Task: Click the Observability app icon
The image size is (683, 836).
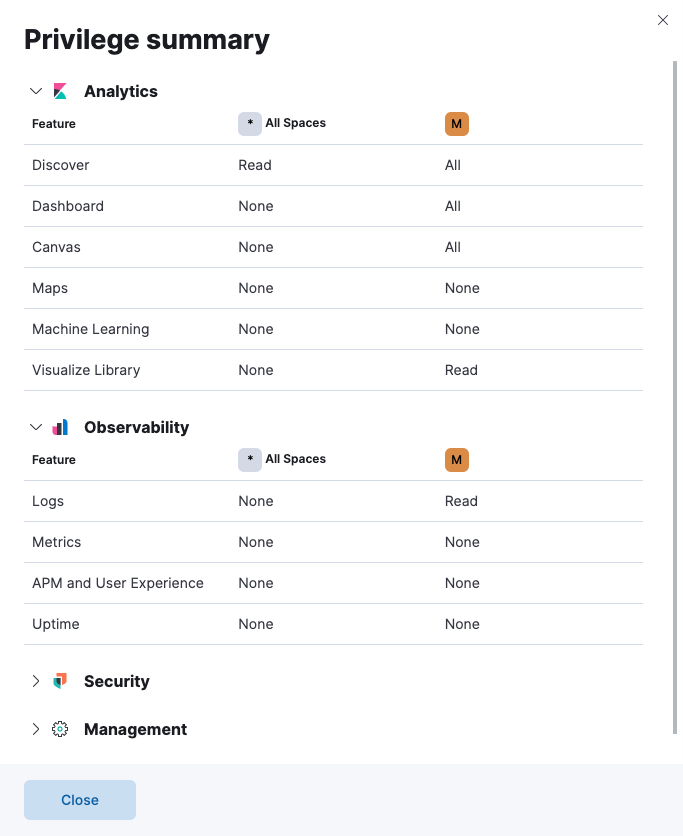Action: pos(60,427)
